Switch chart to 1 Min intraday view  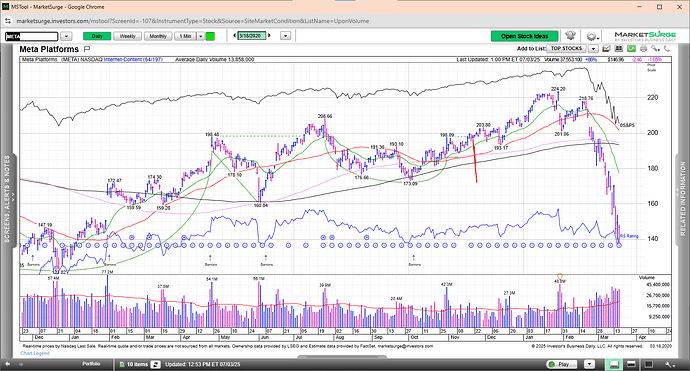(185, 36)
